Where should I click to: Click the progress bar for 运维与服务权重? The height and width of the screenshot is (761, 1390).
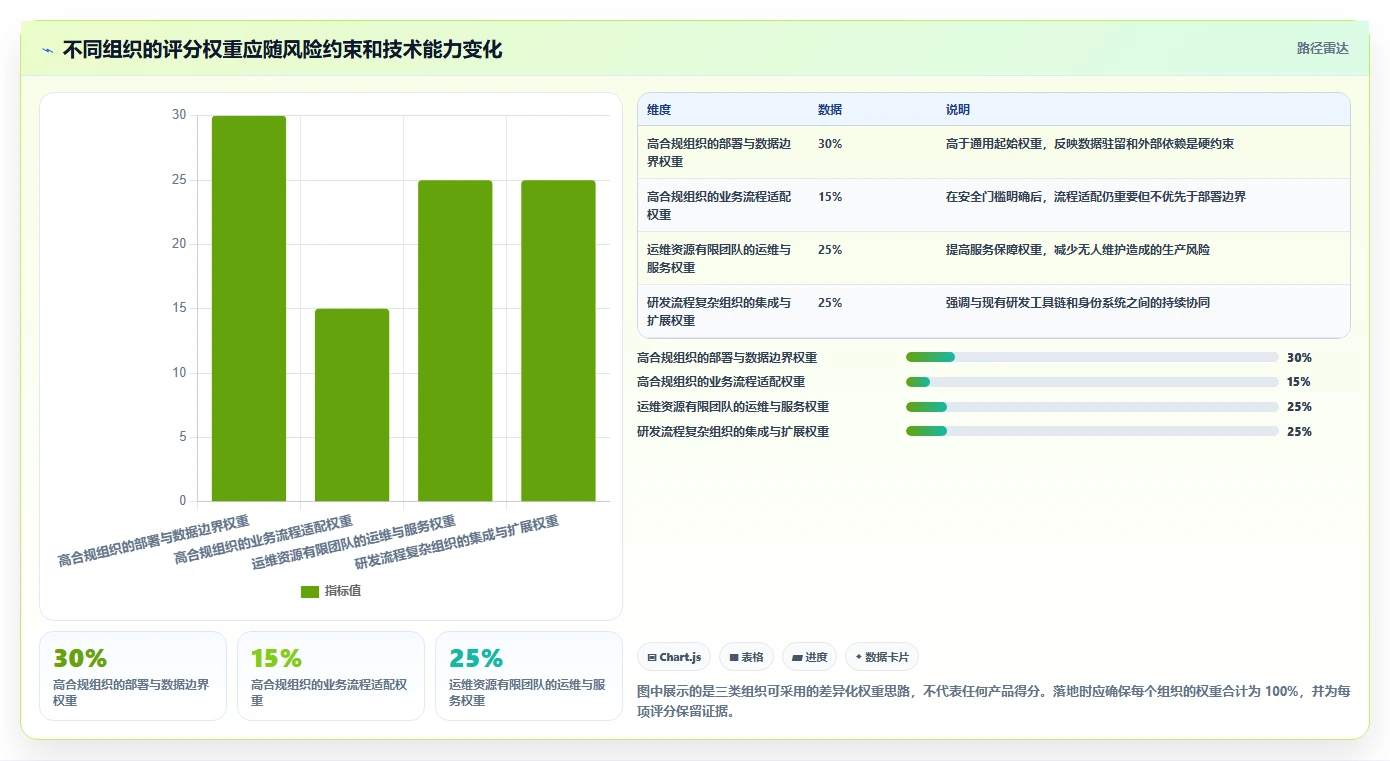(x=1092, y=407)
